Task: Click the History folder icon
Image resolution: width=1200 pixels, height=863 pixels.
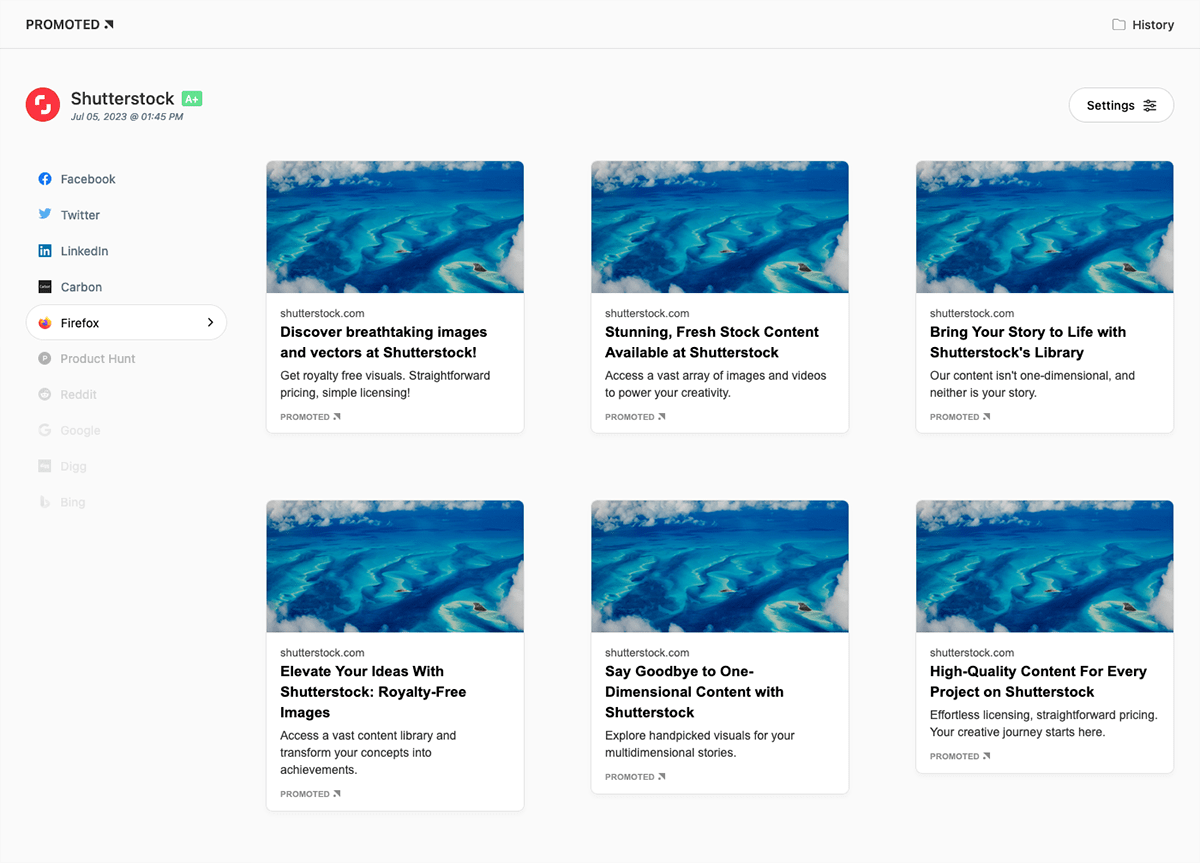Action: [1119, 25]
